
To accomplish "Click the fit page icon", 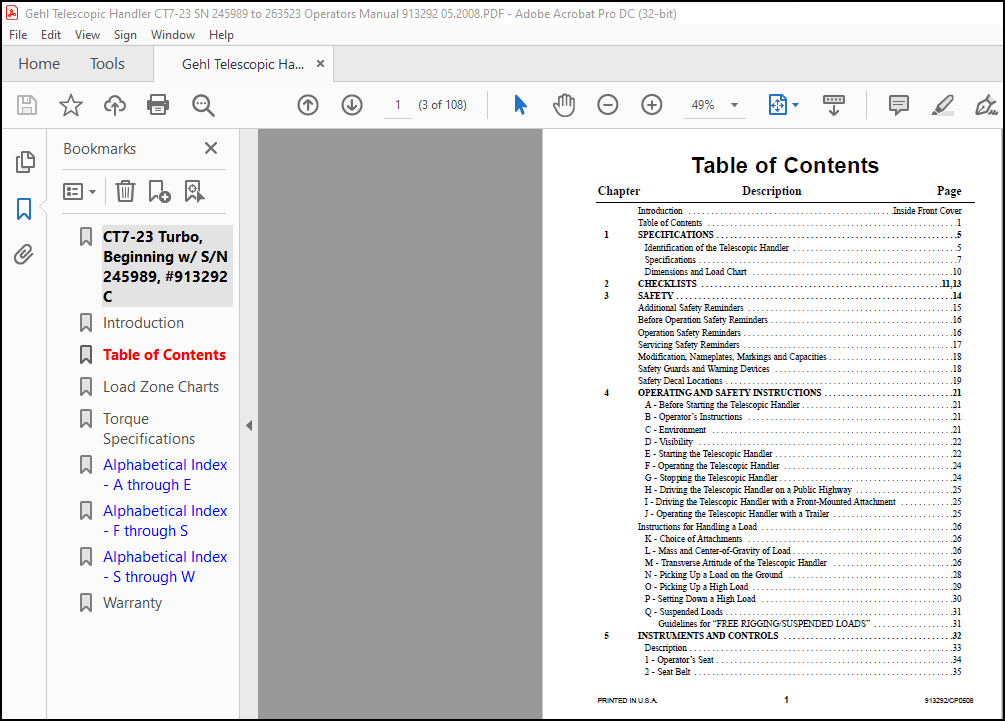I will 777,104.
